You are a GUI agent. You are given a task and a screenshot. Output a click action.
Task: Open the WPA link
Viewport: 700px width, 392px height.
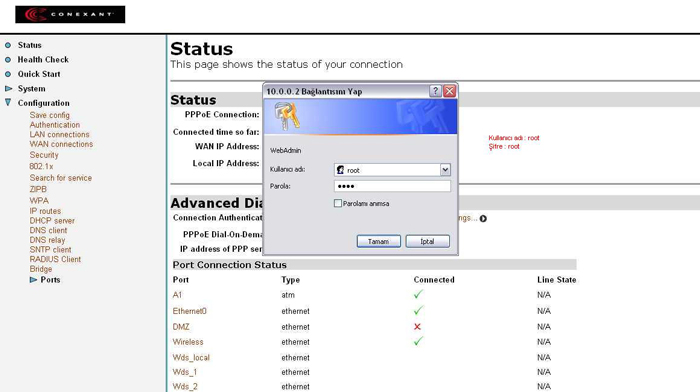pyautogui.click(x=39, y=201)
